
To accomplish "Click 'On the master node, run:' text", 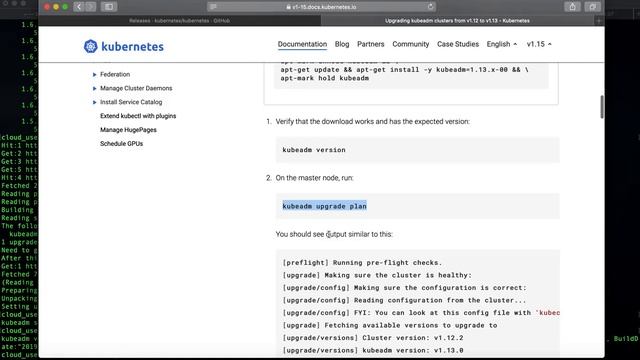I will [x=314, y=178].
